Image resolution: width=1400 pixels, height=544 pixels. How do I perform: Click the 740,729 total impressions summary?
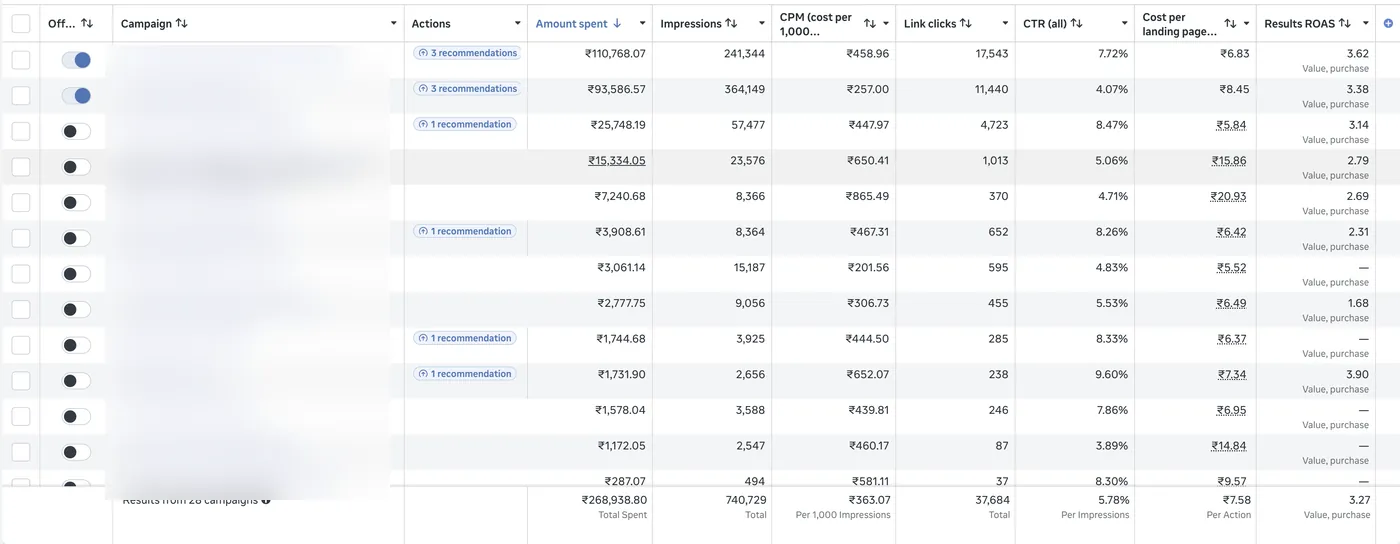pos(746,500)
